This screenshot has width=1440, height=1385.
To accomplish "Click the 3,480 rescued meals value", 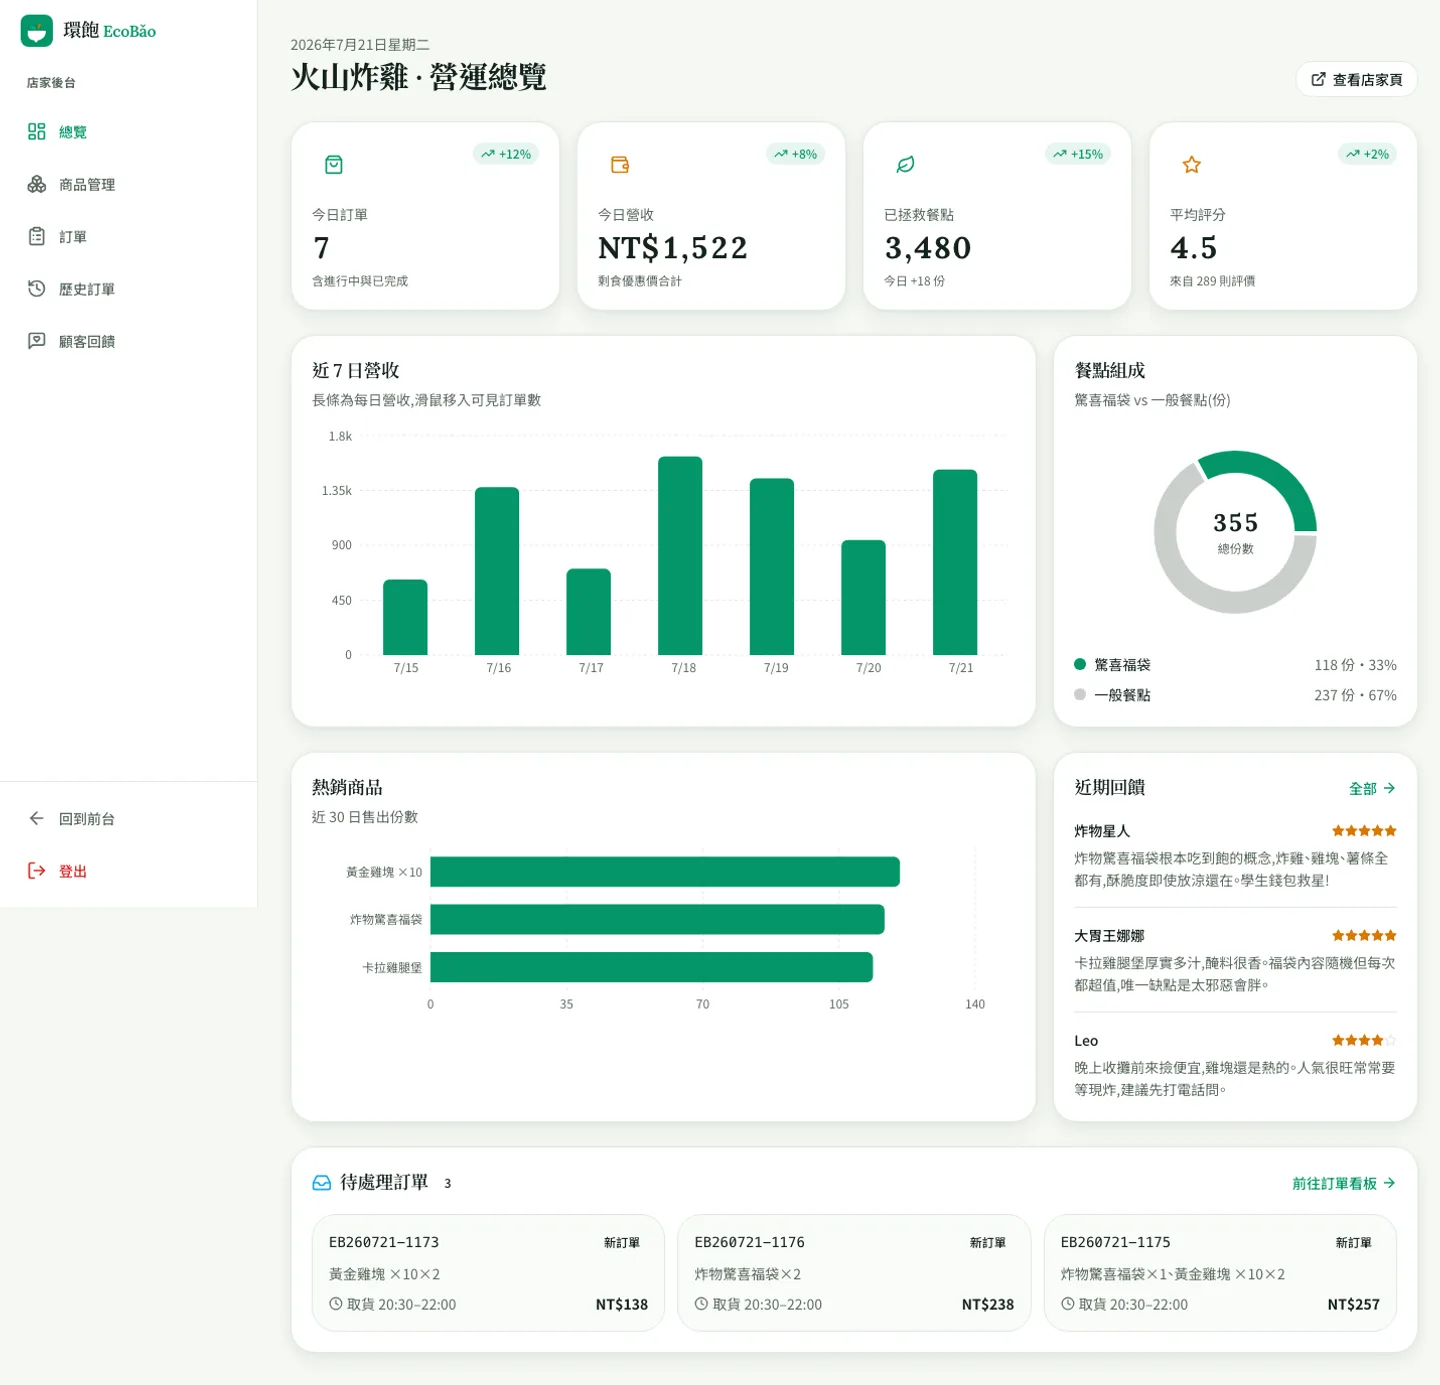I will point(928,248).
